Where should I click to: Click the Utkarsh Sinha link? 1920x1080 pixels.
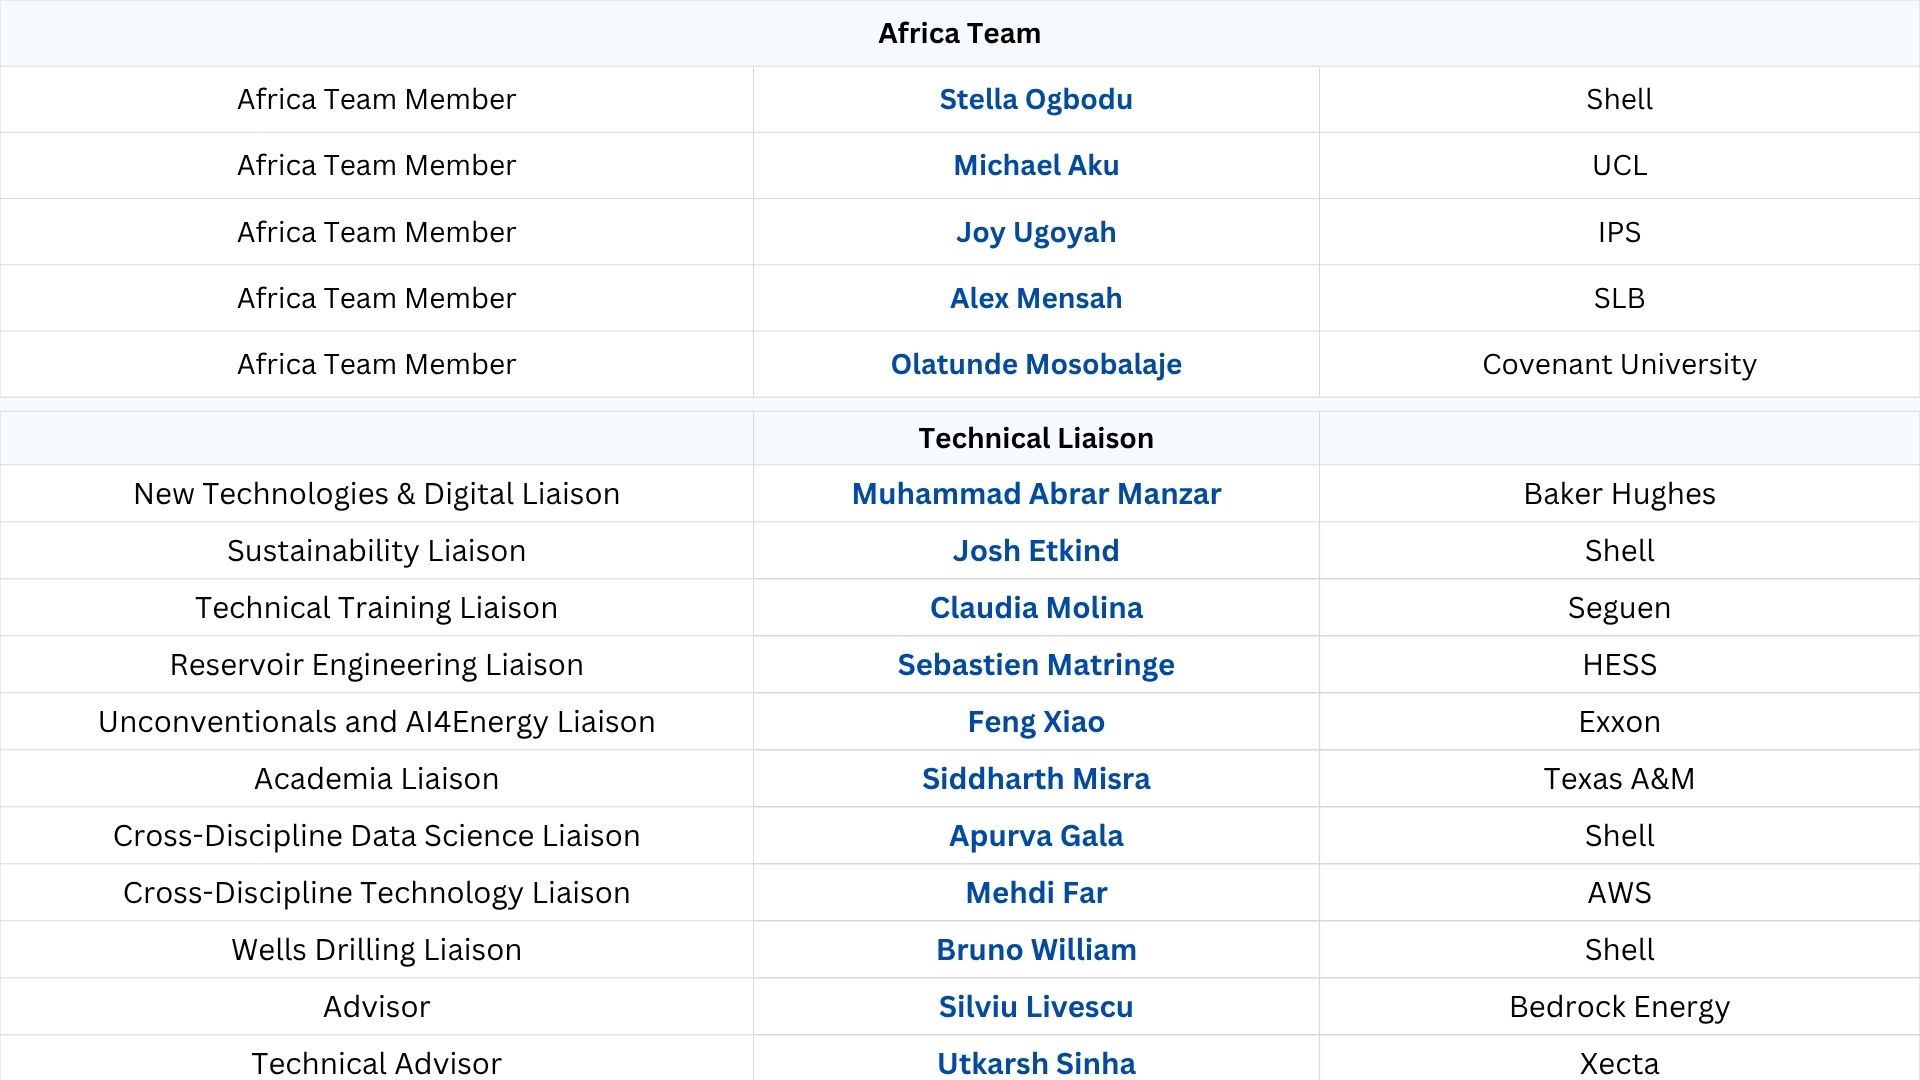[1035, 1064]
